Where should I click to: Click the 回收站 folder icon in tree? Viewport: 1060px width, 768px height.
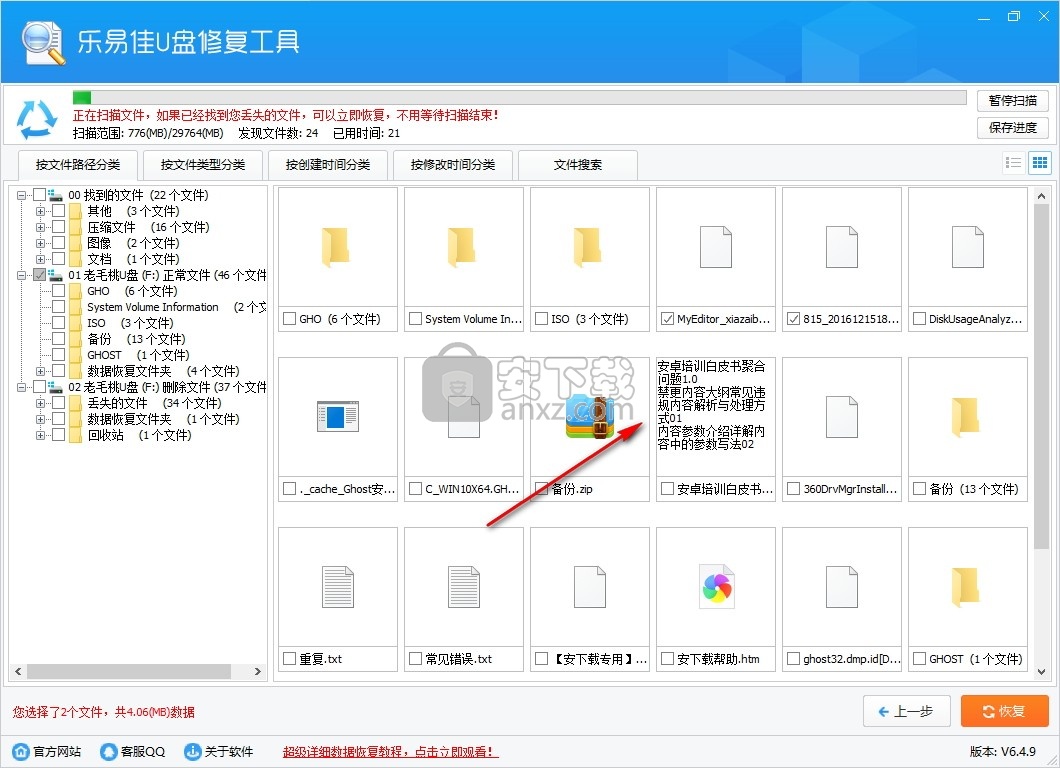point(76,435)
